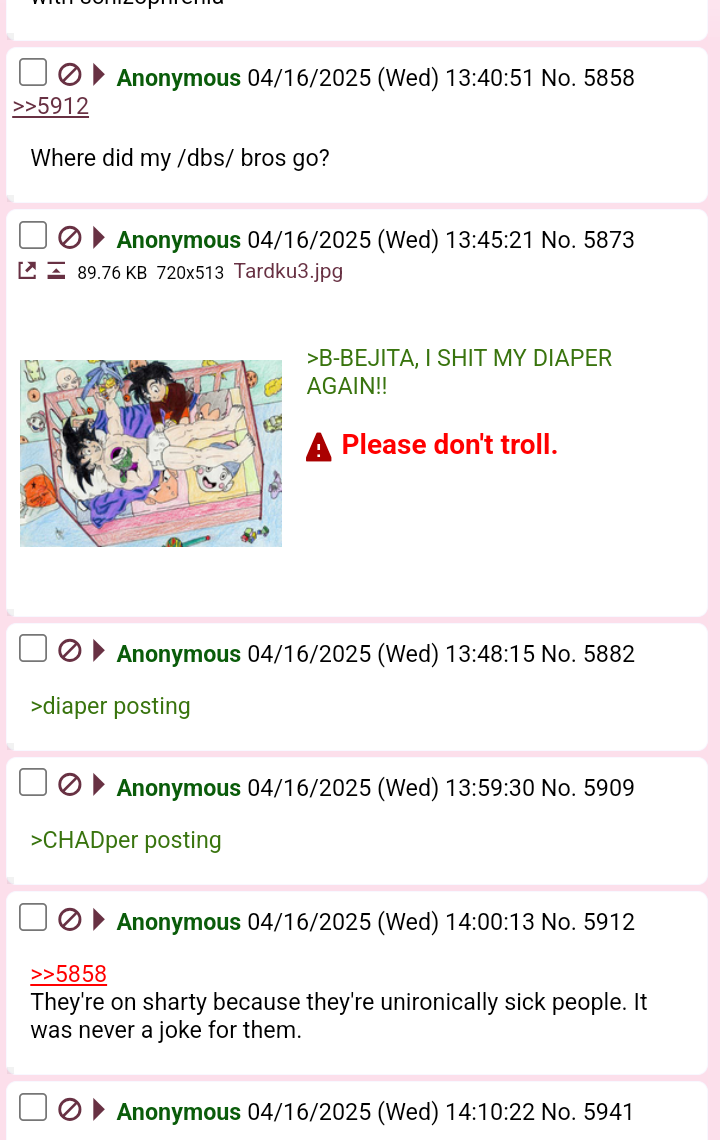This screenshot has height=1140, width=720.
Task: Expand the post menu arrow on 5858
Action: click(x=99, y=74)
